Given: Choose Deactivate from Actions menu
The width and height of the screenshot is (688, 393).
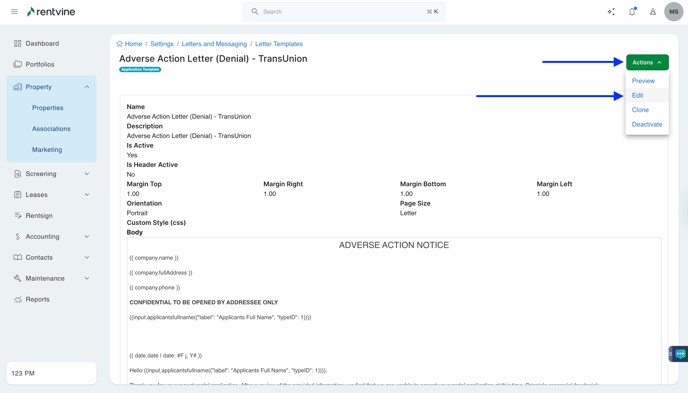Looking at the screenshot, I should click(647, 124).
